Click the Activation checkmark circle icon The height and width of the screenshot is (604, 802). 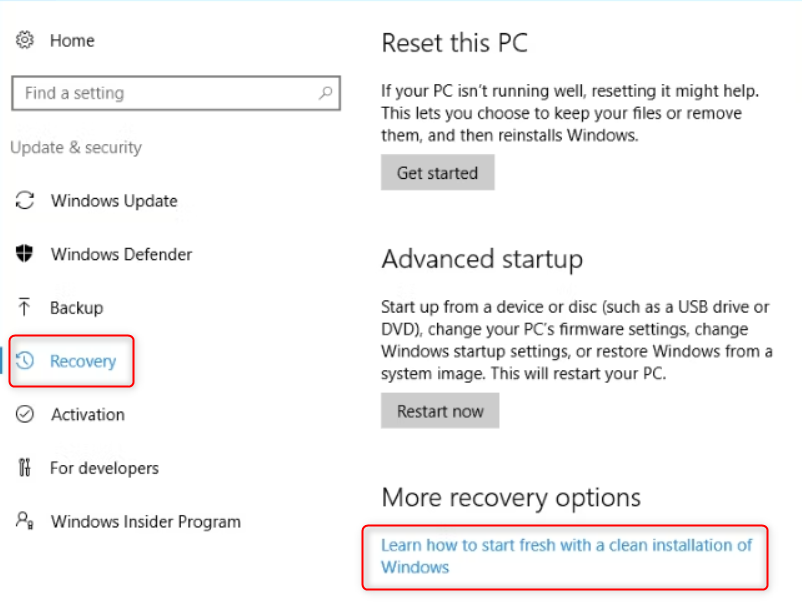(25, 414)
